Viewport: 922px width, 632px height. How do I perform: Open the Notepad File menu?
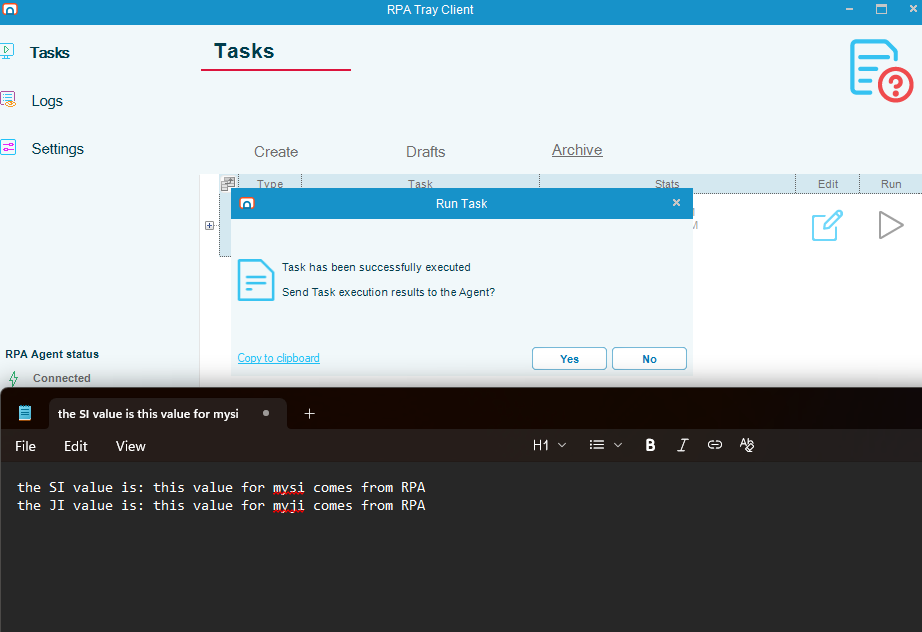(x=26, y=446)
